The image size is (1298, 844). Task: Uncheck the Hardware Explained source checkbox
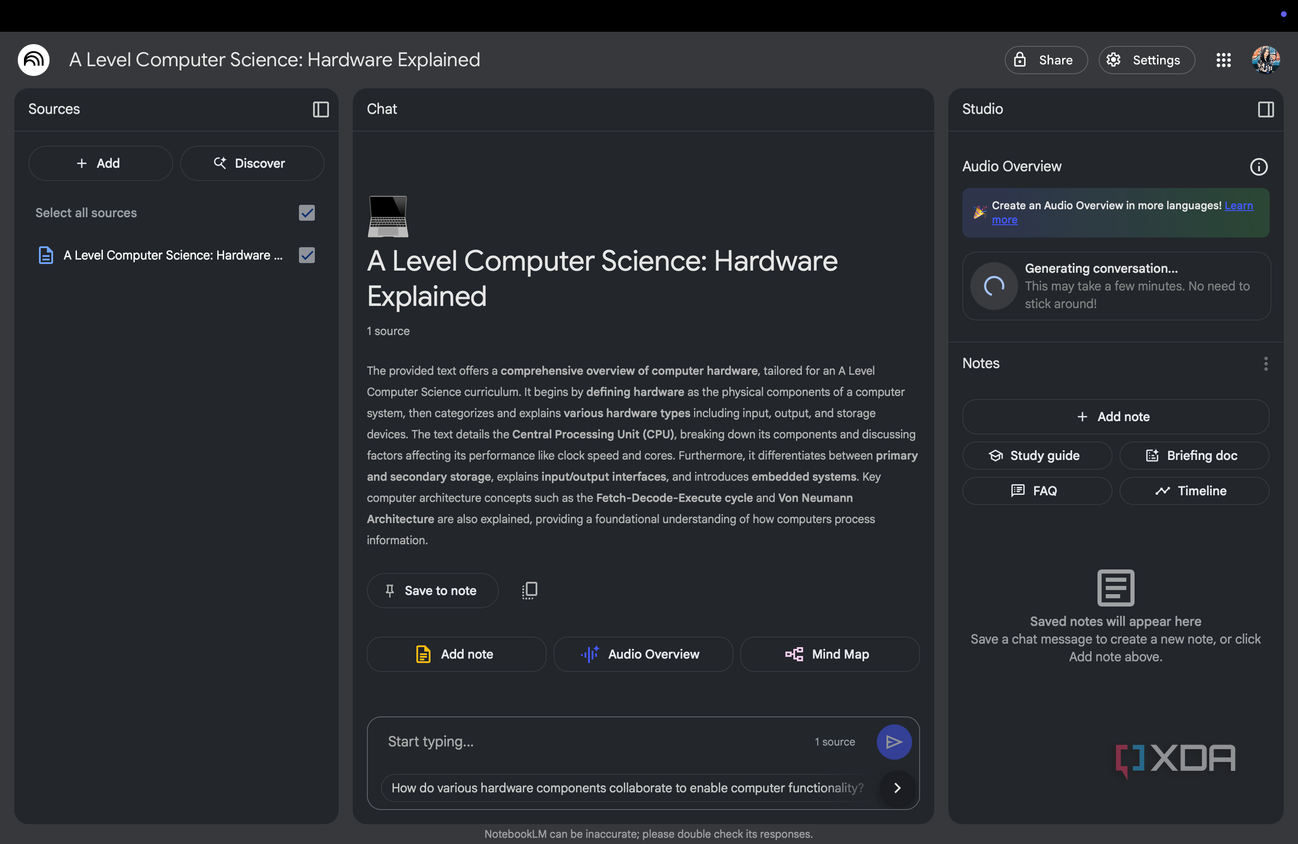307,255
